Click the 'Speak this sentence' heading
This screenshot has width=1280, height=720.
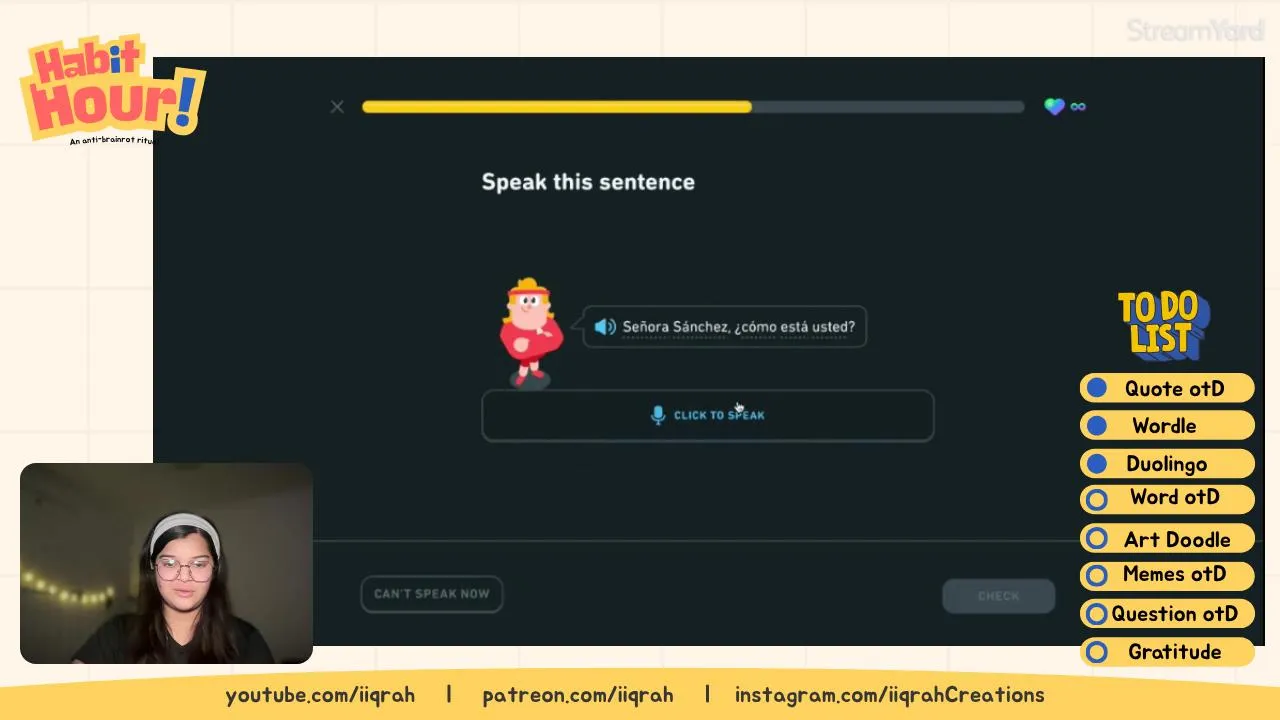click(x=588, y=182)
